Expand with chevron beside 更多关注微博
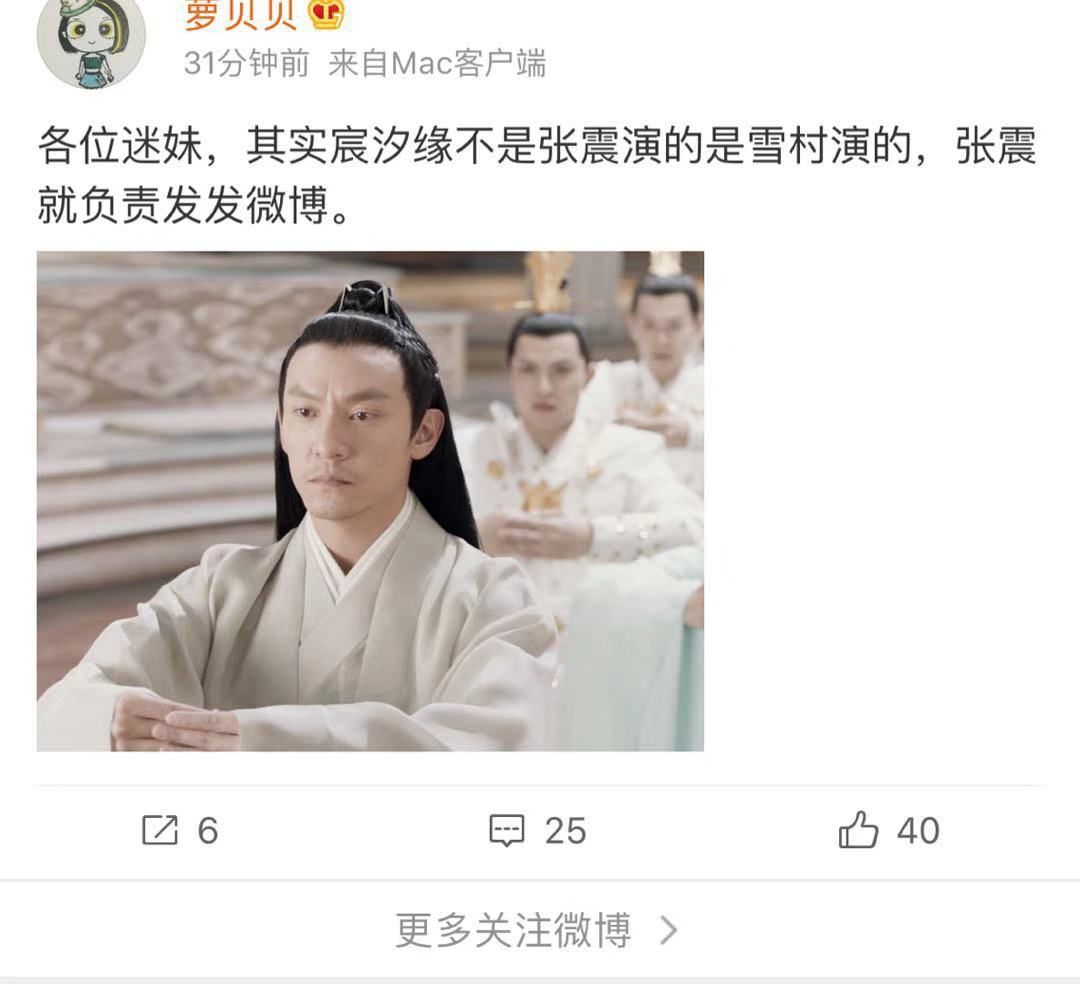Viewport: 1080px width, 984px height. pyautogui.click(x=669, y=930)
